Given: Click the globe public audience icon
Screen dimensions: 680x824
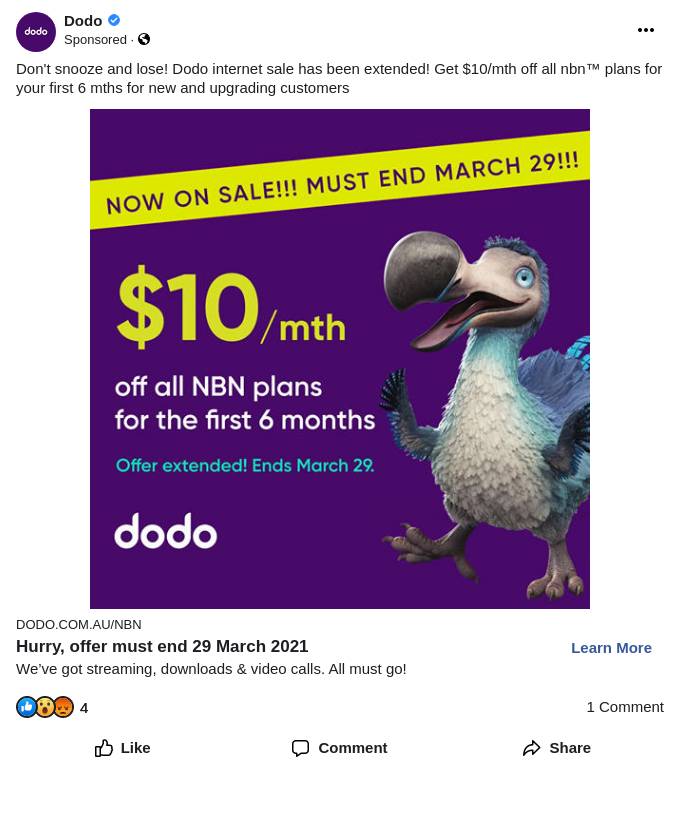Looking at the screenshot, I should click(x=144, y=39).
